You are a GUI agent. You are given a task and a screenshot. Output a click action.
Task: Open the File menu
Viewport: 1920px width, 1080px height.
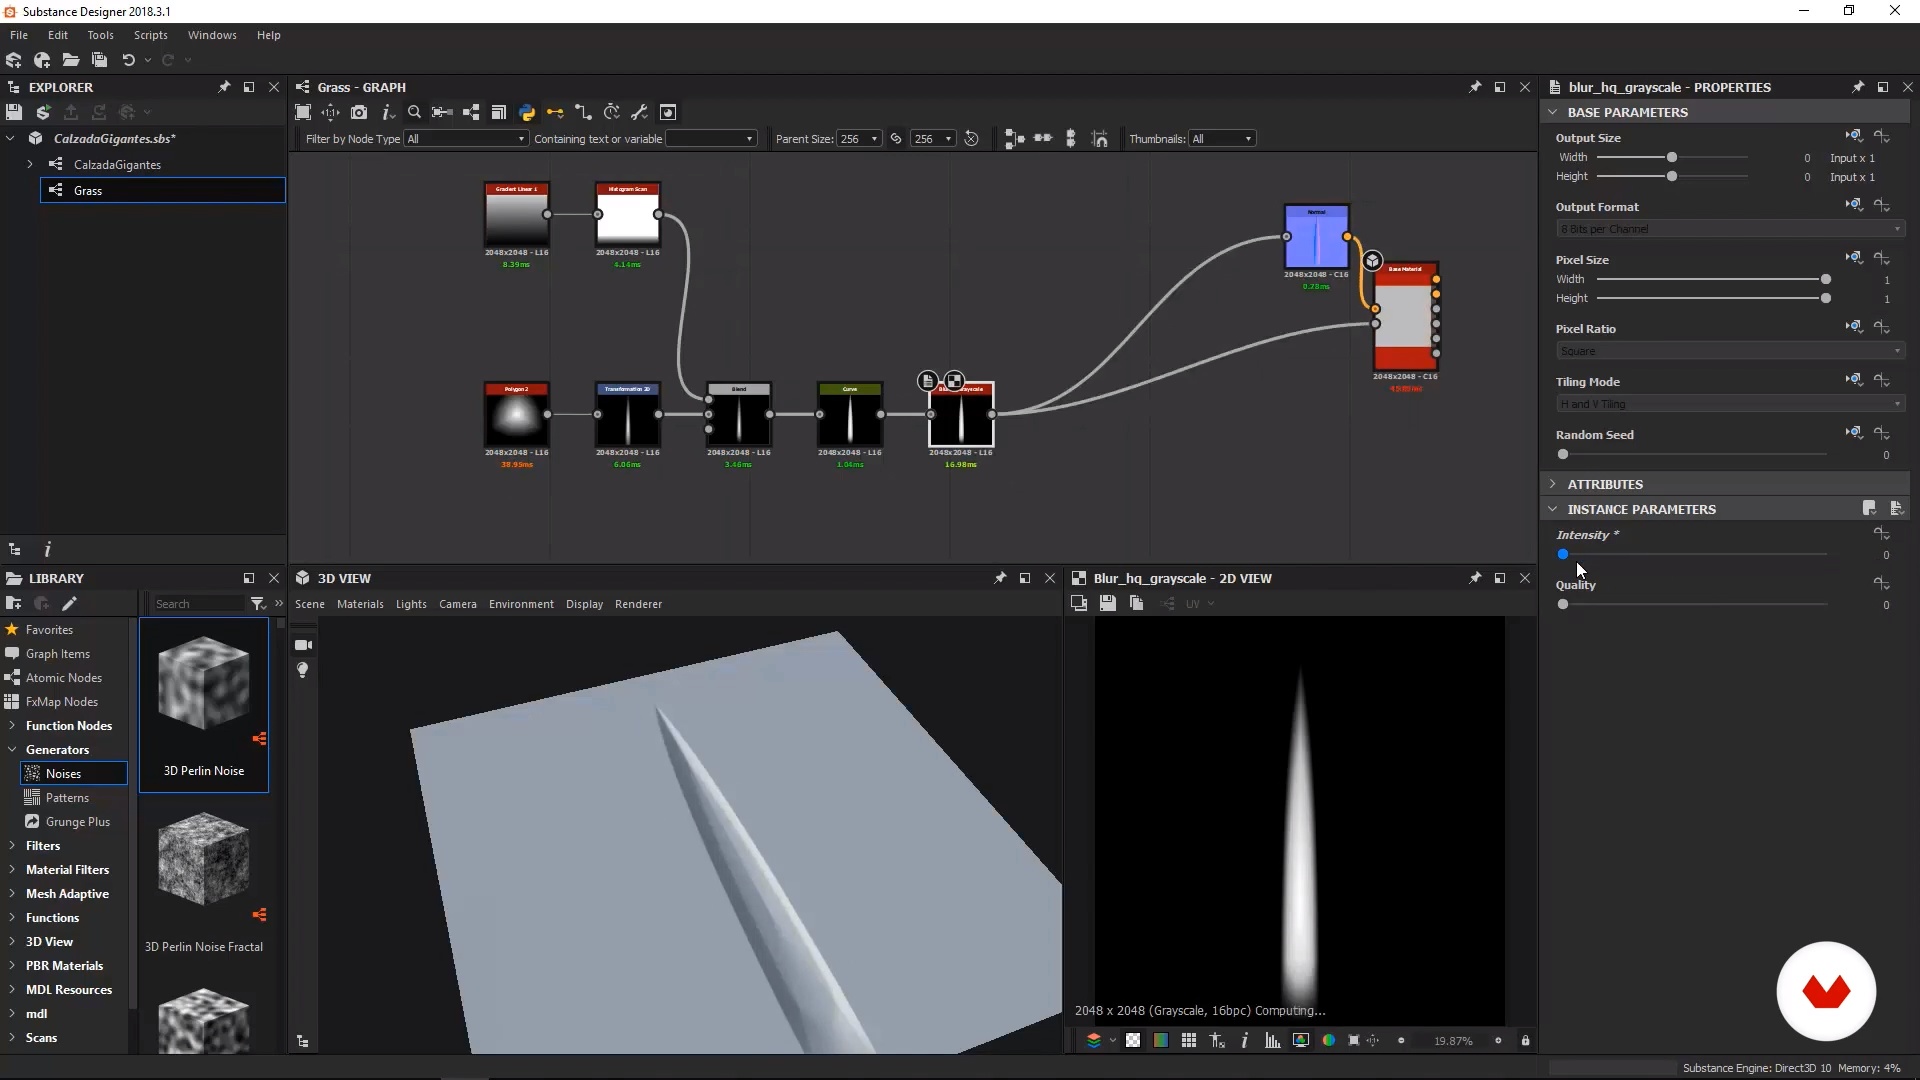point(19,35)
